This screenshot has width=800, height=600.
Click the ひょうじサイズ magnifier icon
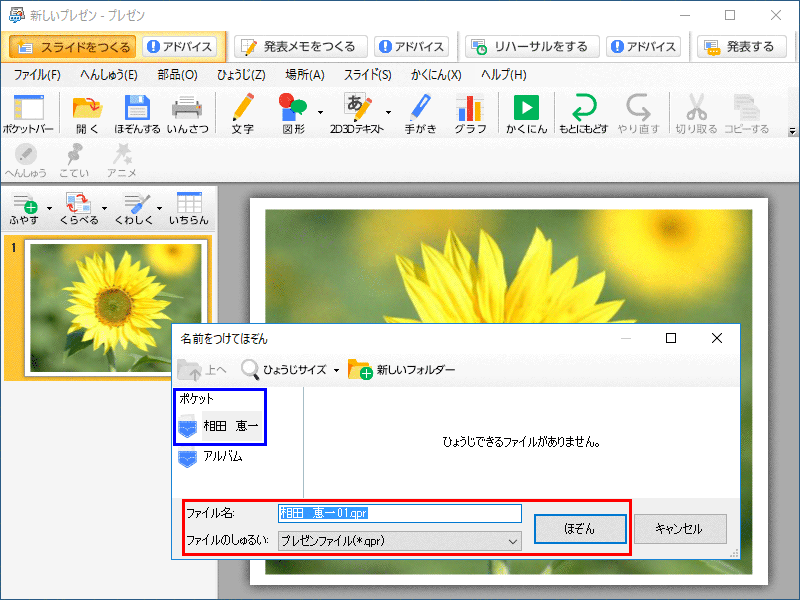point(250,369)
